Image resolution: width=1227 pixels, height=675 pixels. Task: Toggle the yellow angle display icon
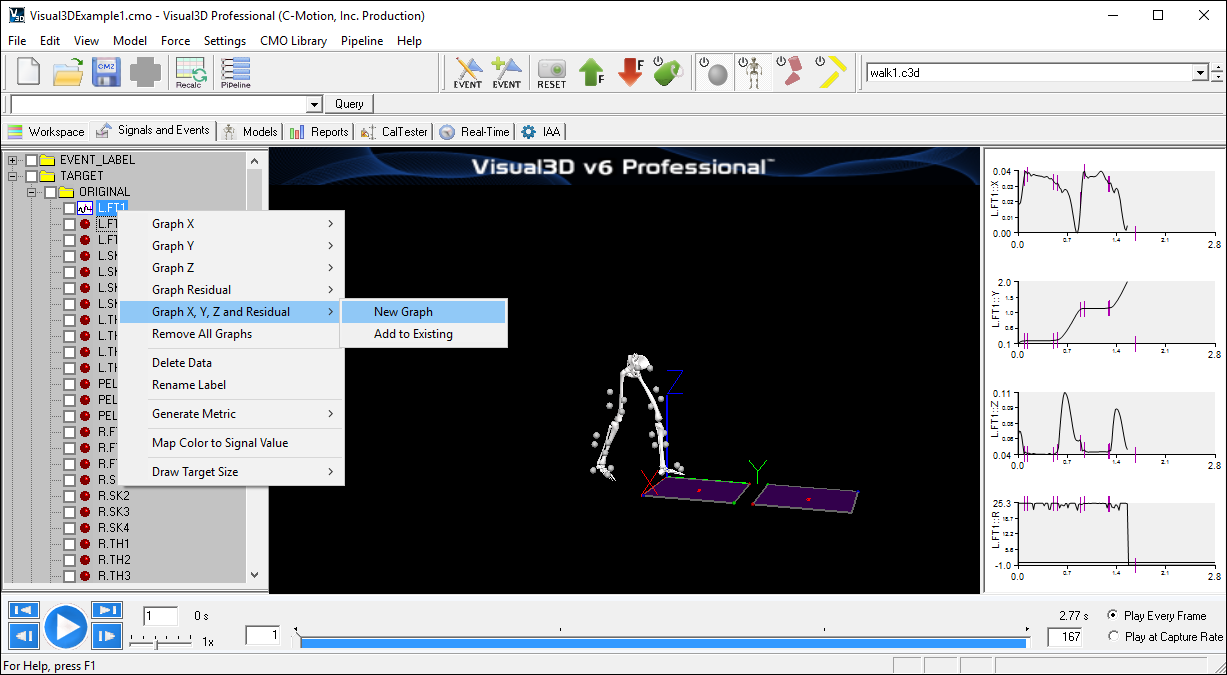(x=830, y=72)
